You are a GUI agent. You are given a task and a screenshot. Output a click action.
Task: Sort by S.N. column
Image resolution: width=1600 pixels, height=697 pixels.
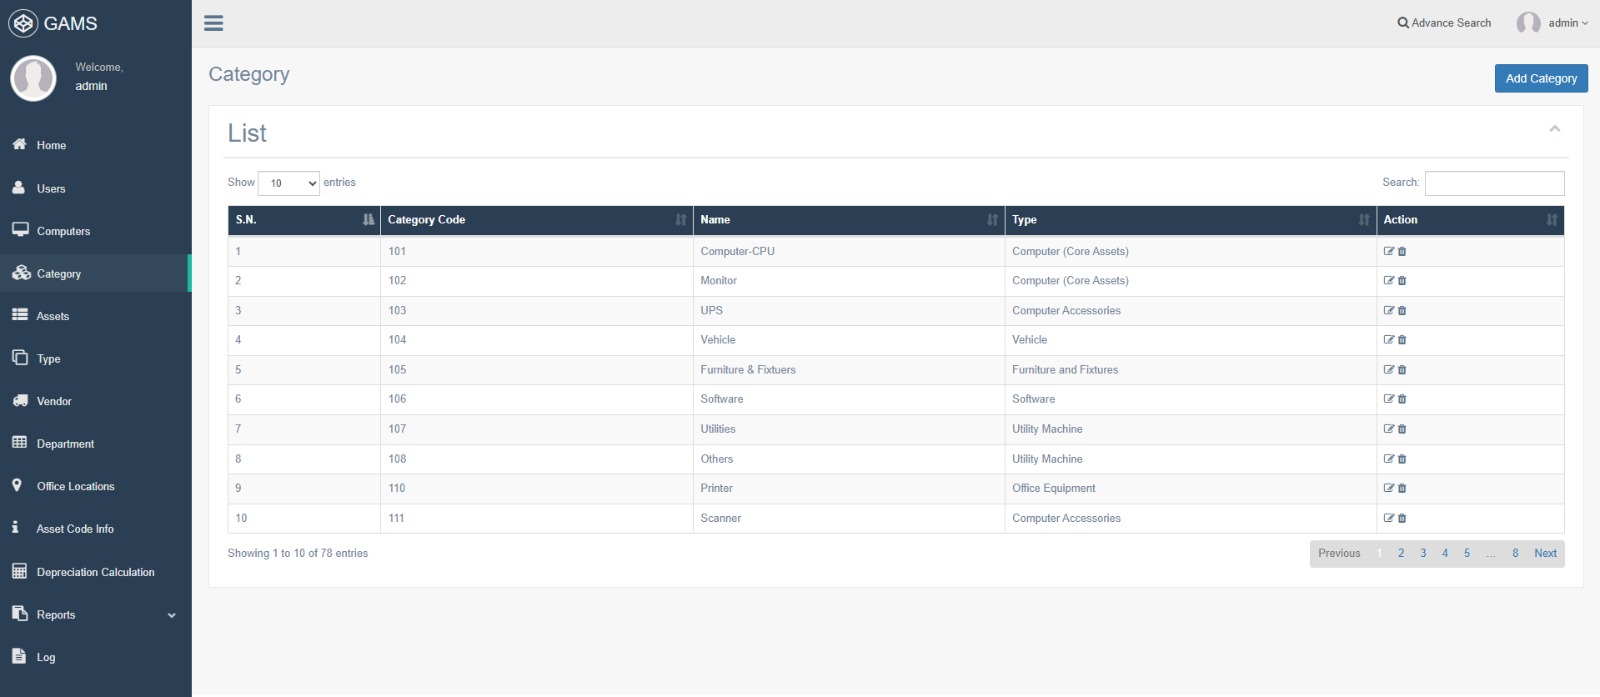point(304,220)
